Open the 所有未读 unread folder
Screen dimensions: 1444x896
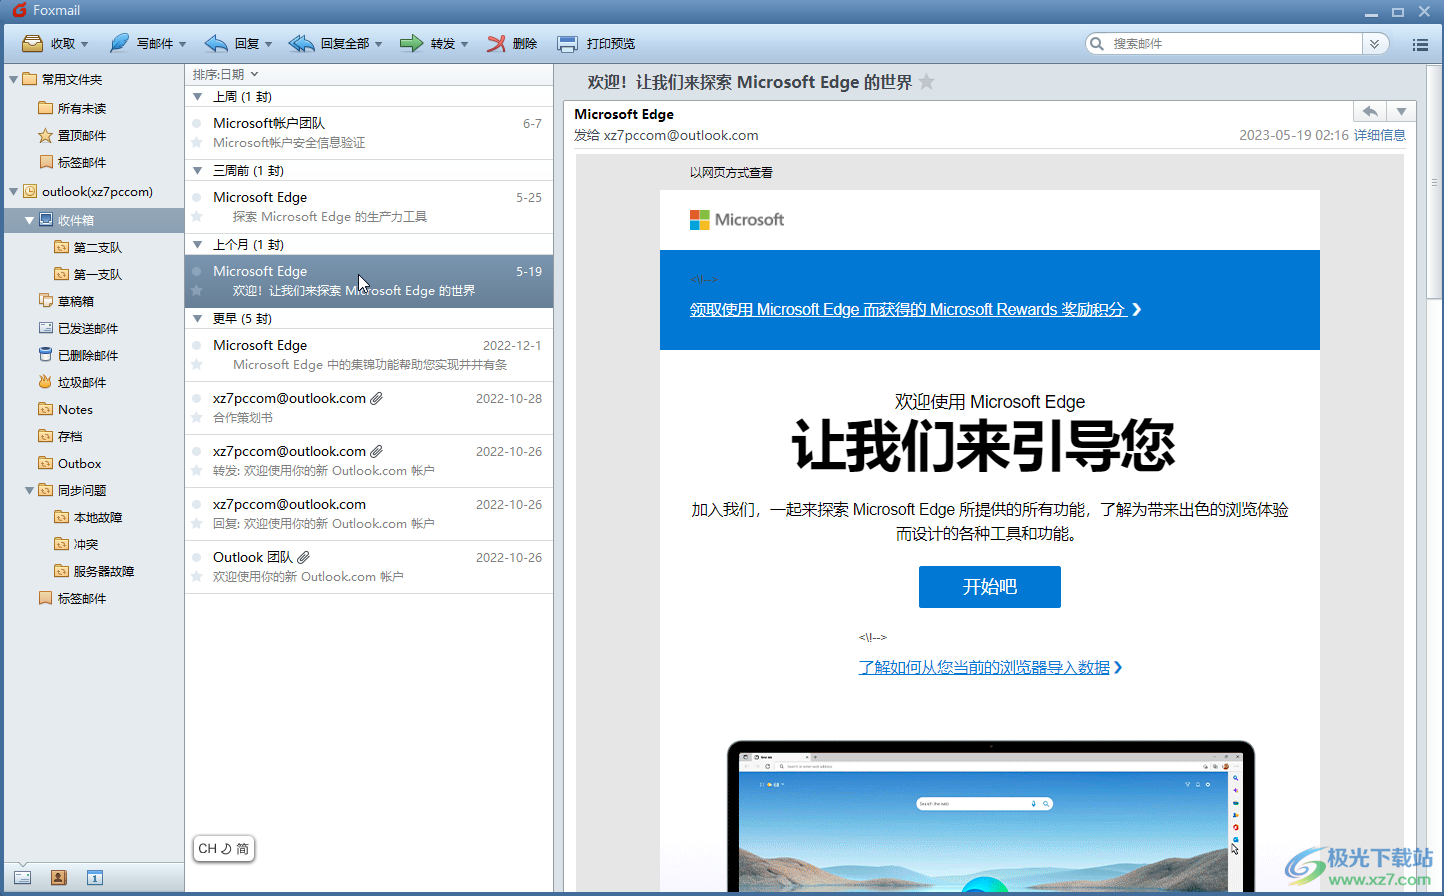[x=72, y=108]
